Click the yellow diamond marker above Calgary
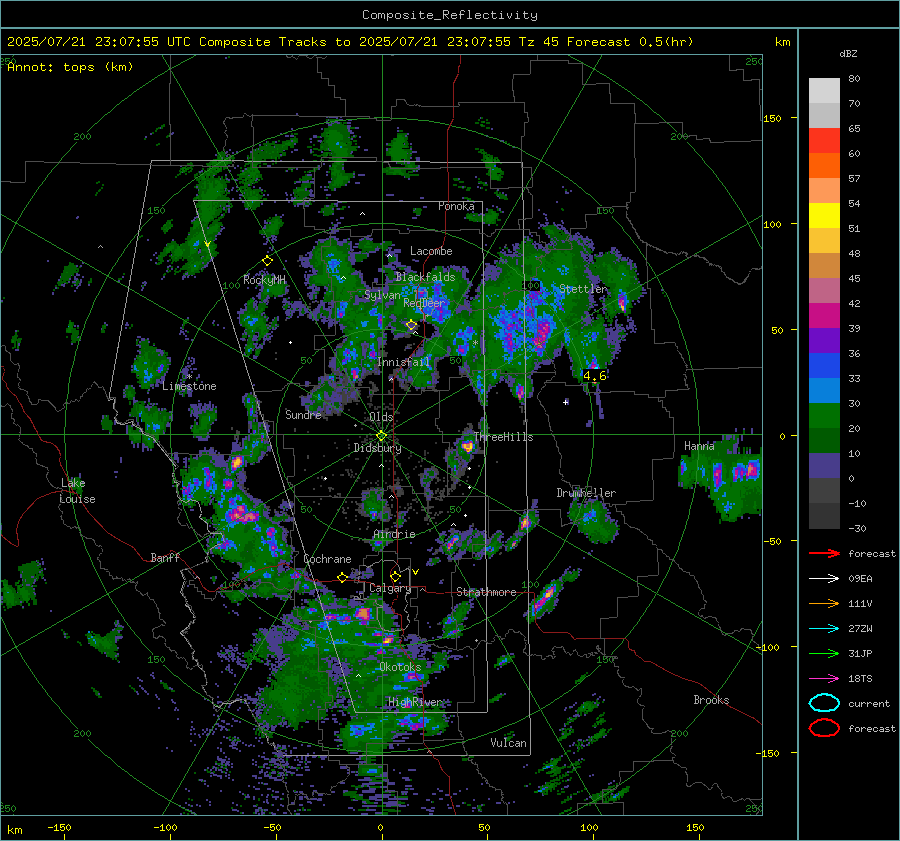 395,576
